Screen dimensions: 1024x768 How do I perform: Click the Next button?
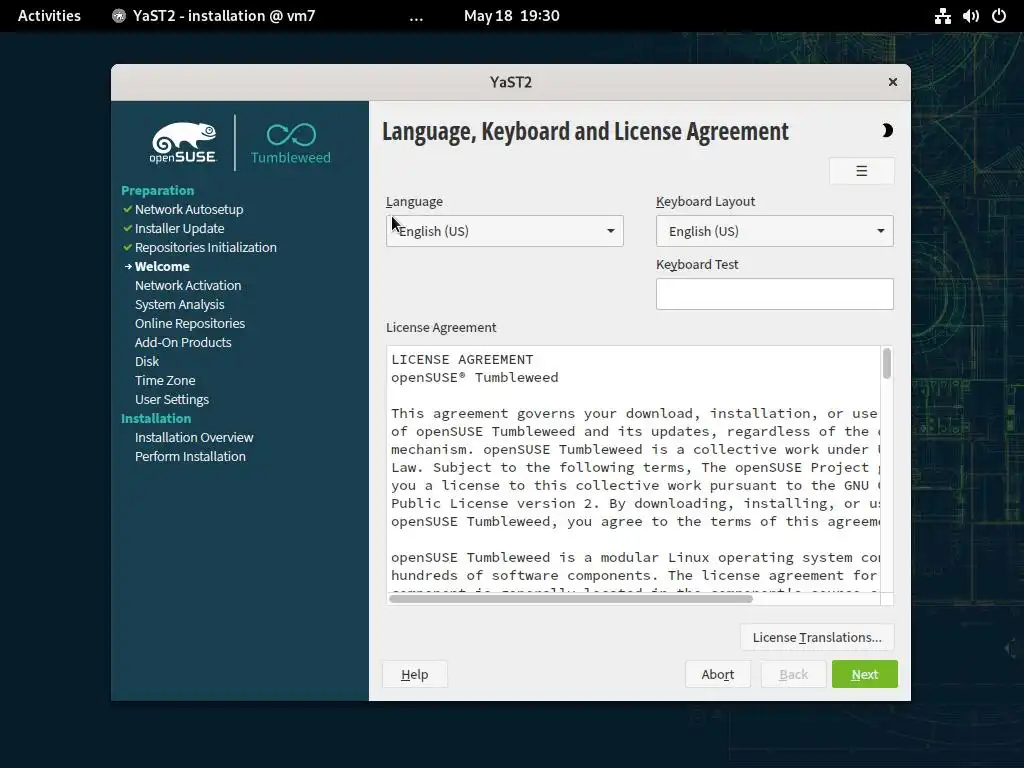point(865,674)
